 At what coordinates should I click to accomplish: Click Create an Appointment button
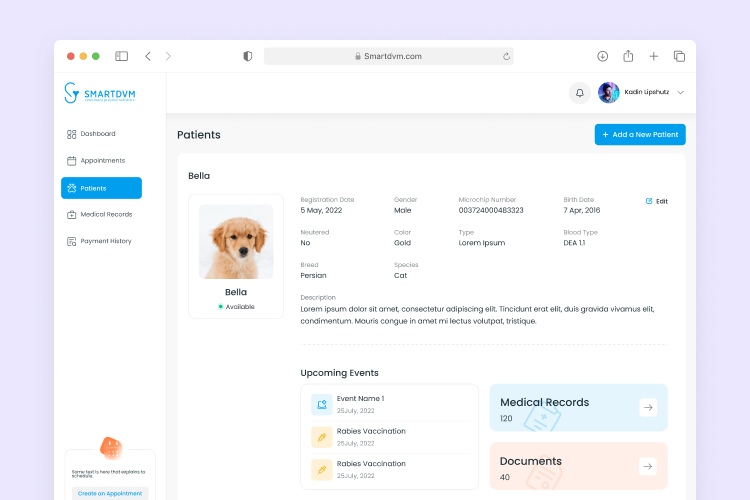click(110, 493)
